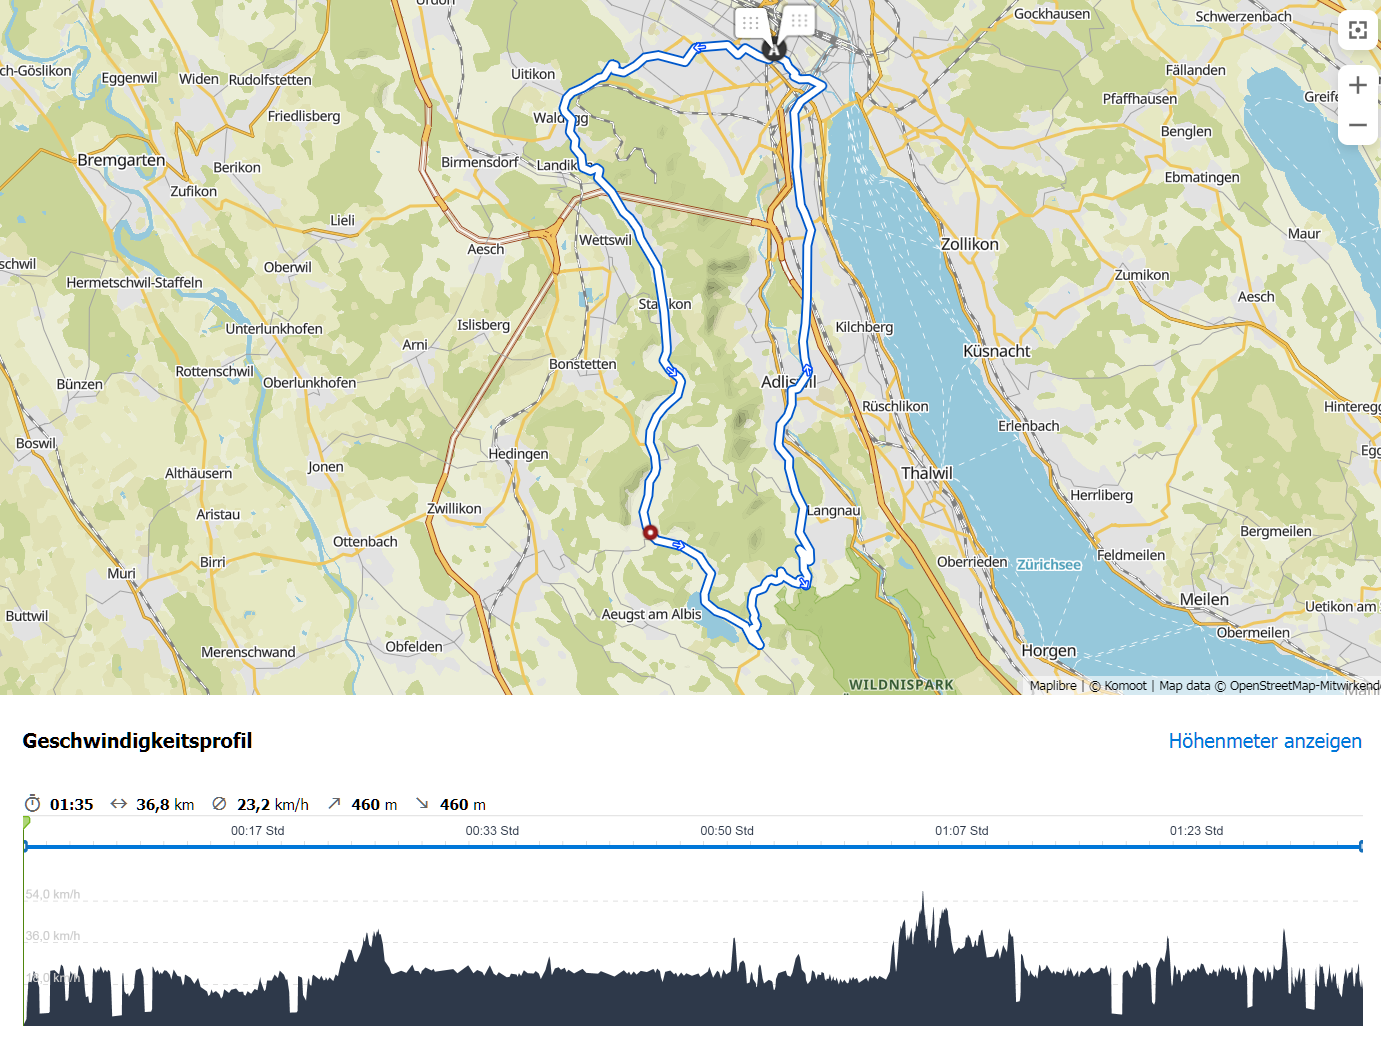Image resolution: width=1381 pixels, height=1051 pixels.
Task: Select the start point marker A
Action: click(773, 49)
